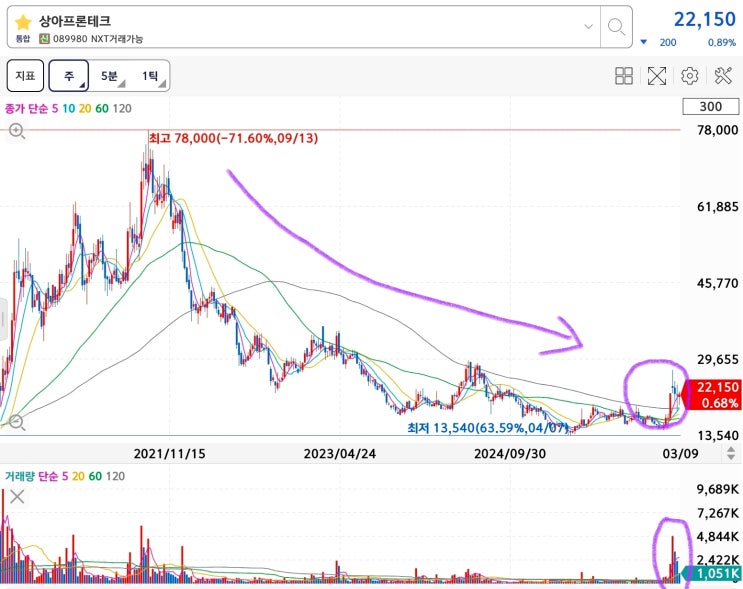Screen dimensions: 743x589
Task: Click the blue down-arrow change indicator
Action: 643,42
